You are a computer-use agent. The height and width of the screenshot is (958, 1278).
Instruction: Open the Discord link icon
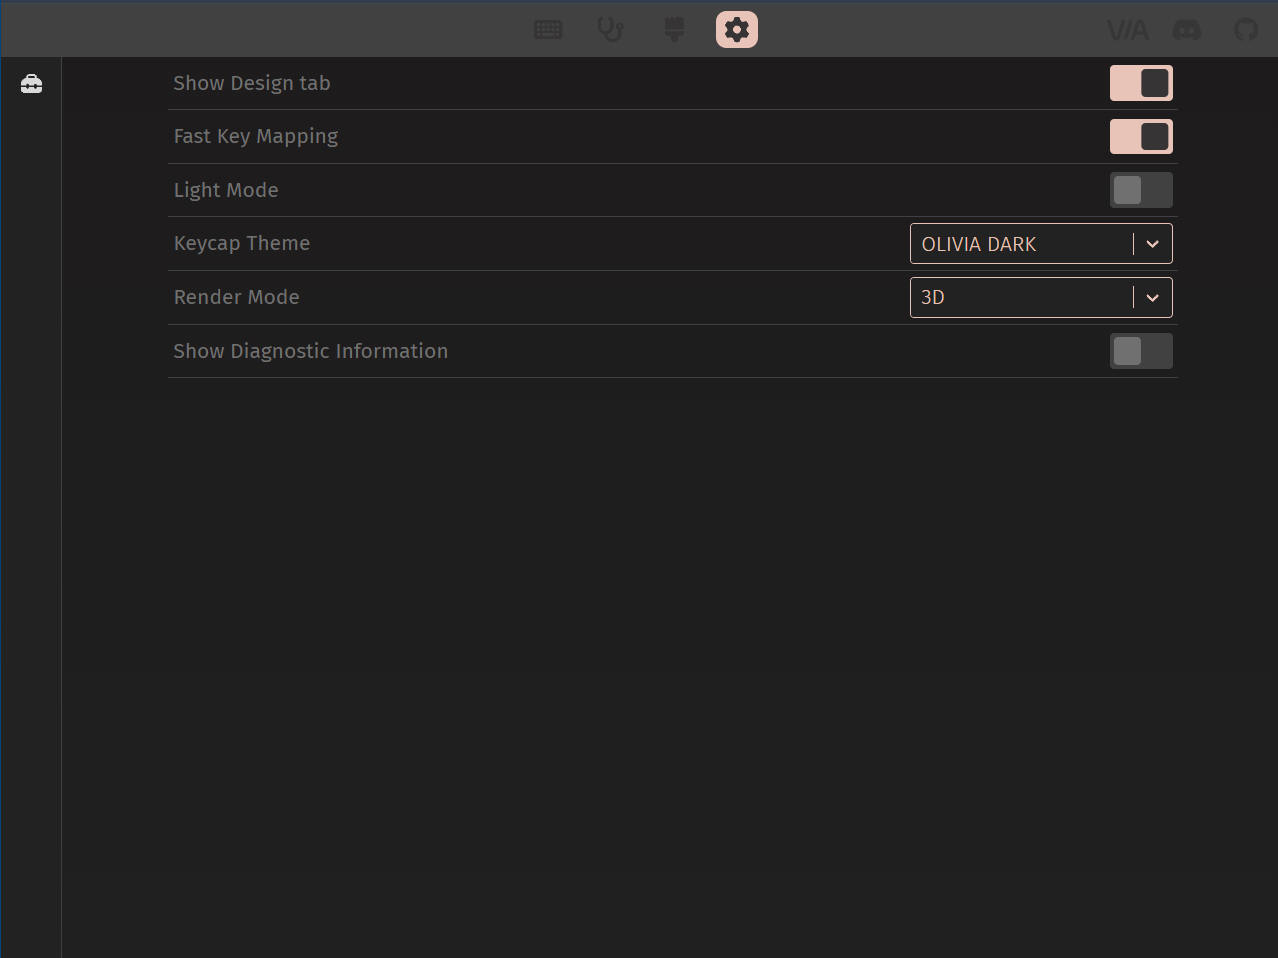tap(1187, 30)
